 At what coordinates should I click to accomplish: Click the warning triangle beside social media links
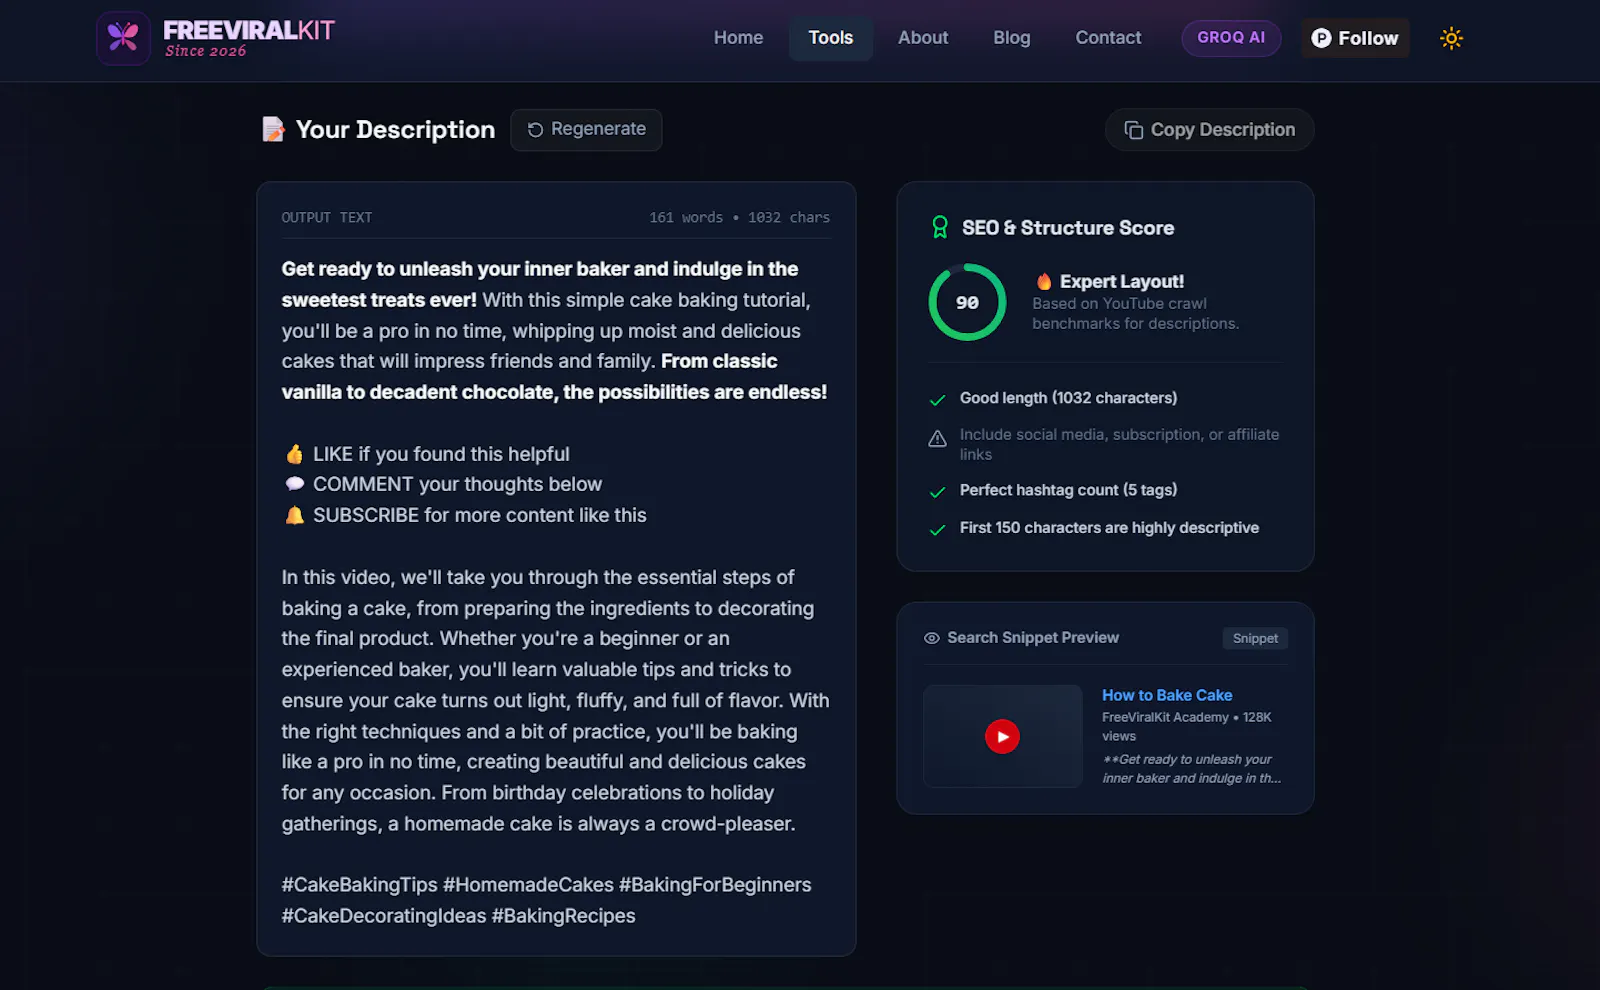(x=937, y=438)
